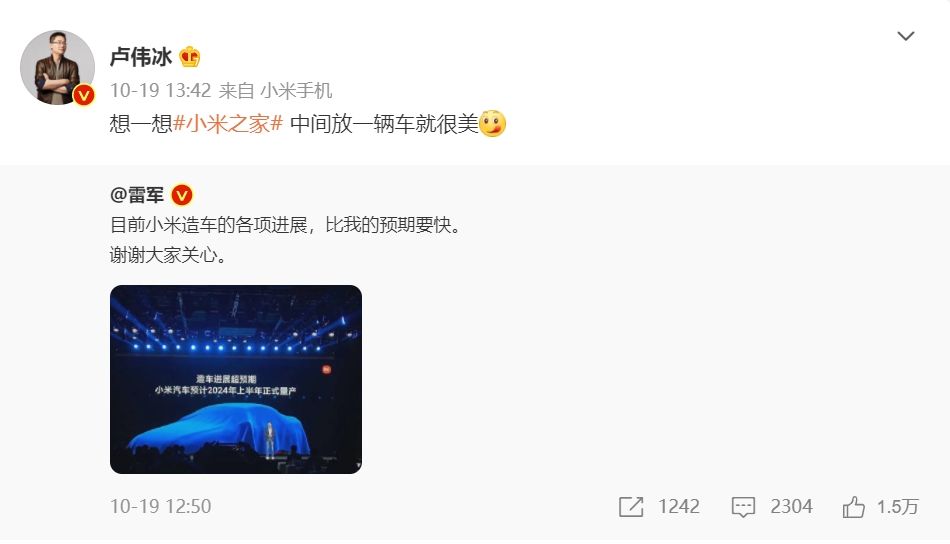The height and width of the screenshot is (544, 950).
Task: Open the quoted post text about 小米造车
Action: tap(287, 240)
